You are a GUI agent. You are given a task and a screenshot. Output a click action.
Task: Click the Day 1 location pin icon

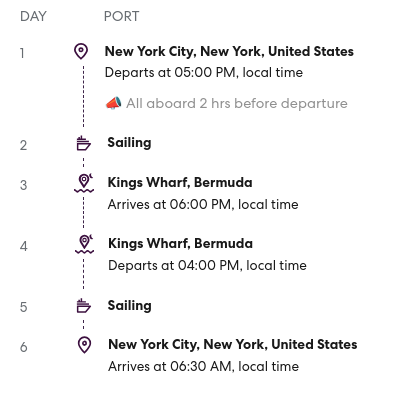[x=81, y=51]
